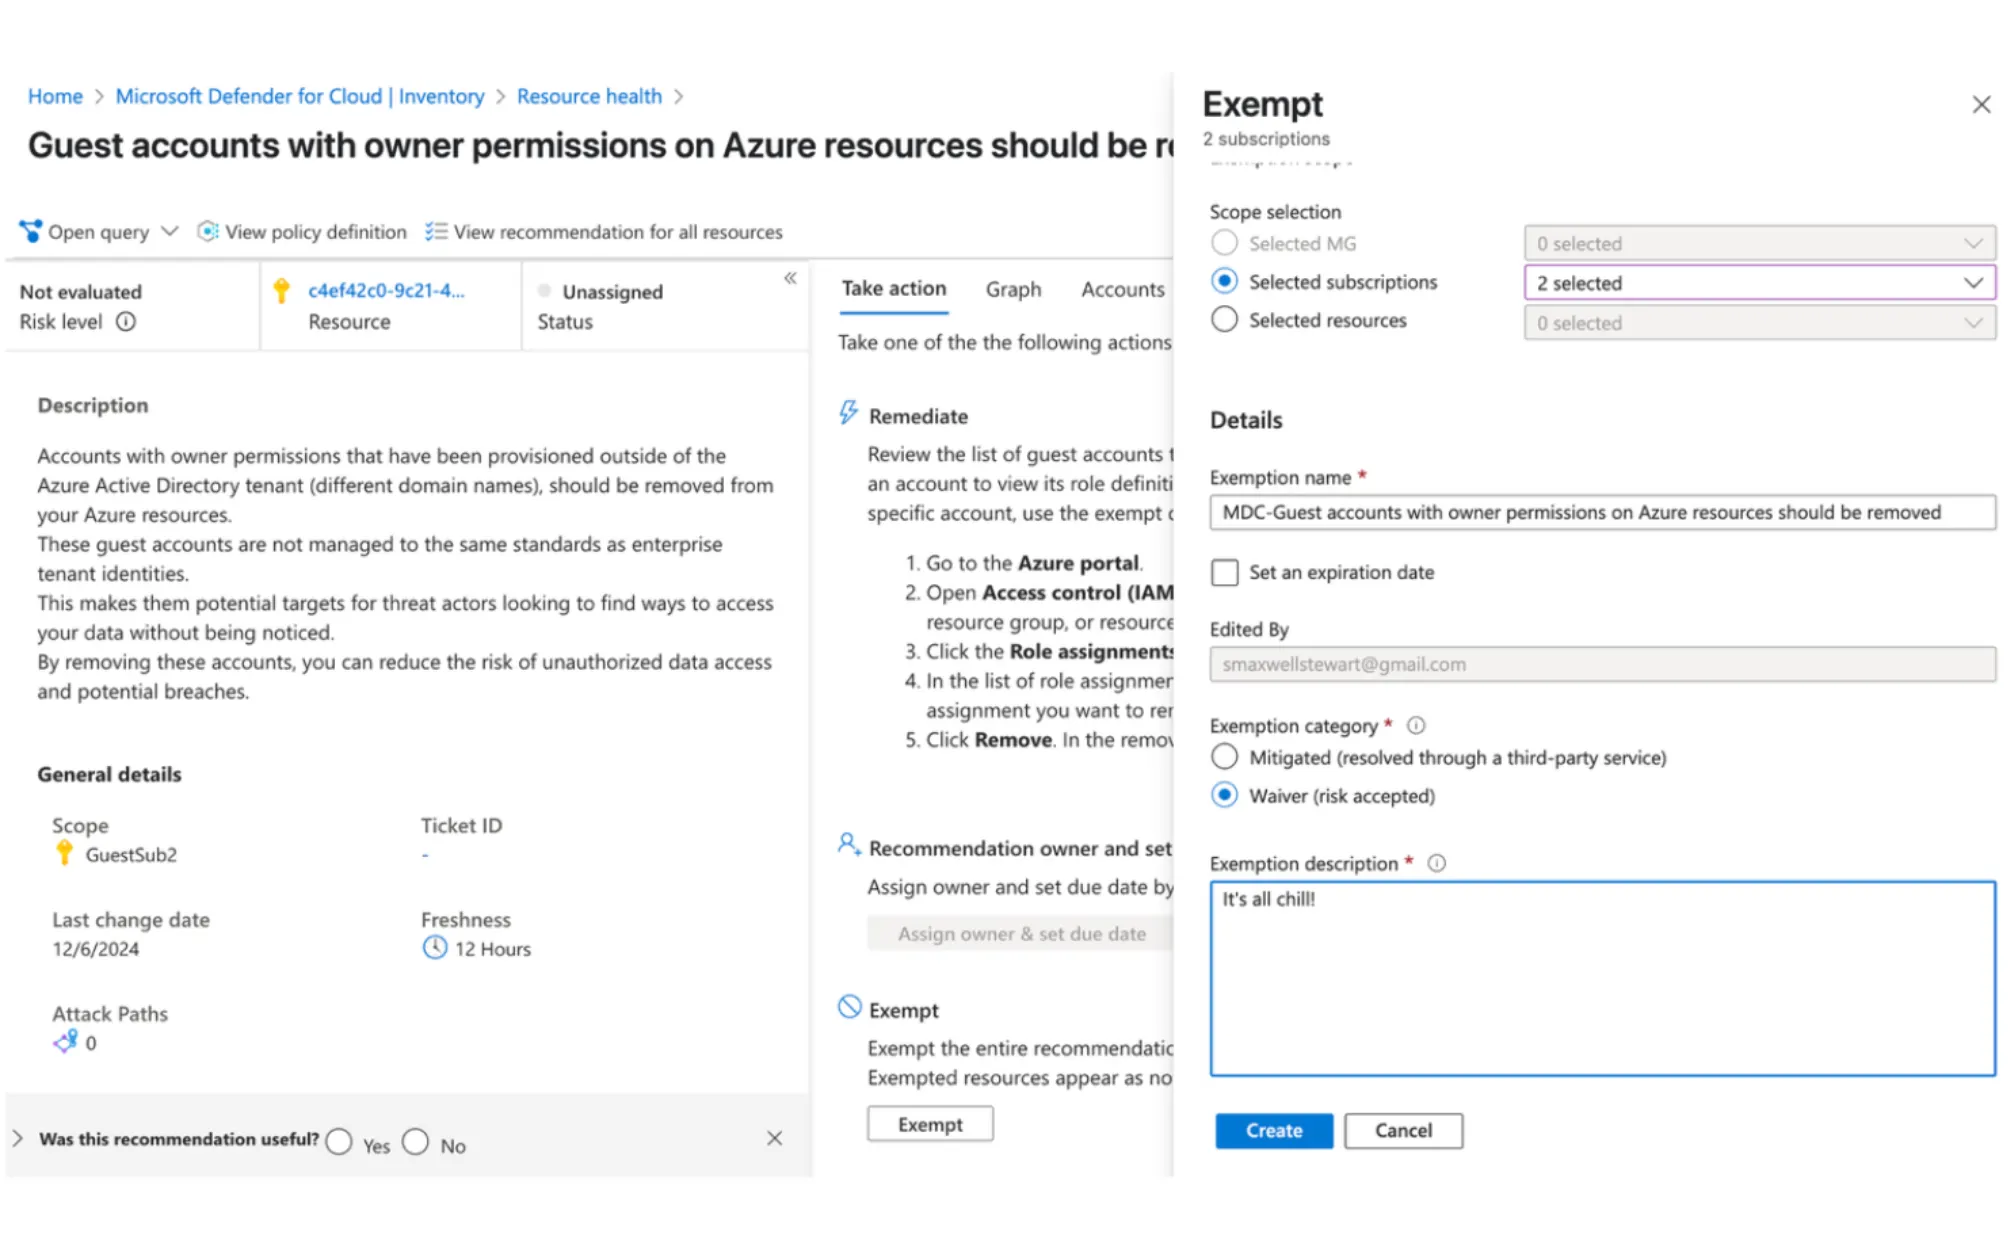This screenshot has width=2008, height=1254.
Task: Click the Not evaluated risk level text
Action: 81,292
